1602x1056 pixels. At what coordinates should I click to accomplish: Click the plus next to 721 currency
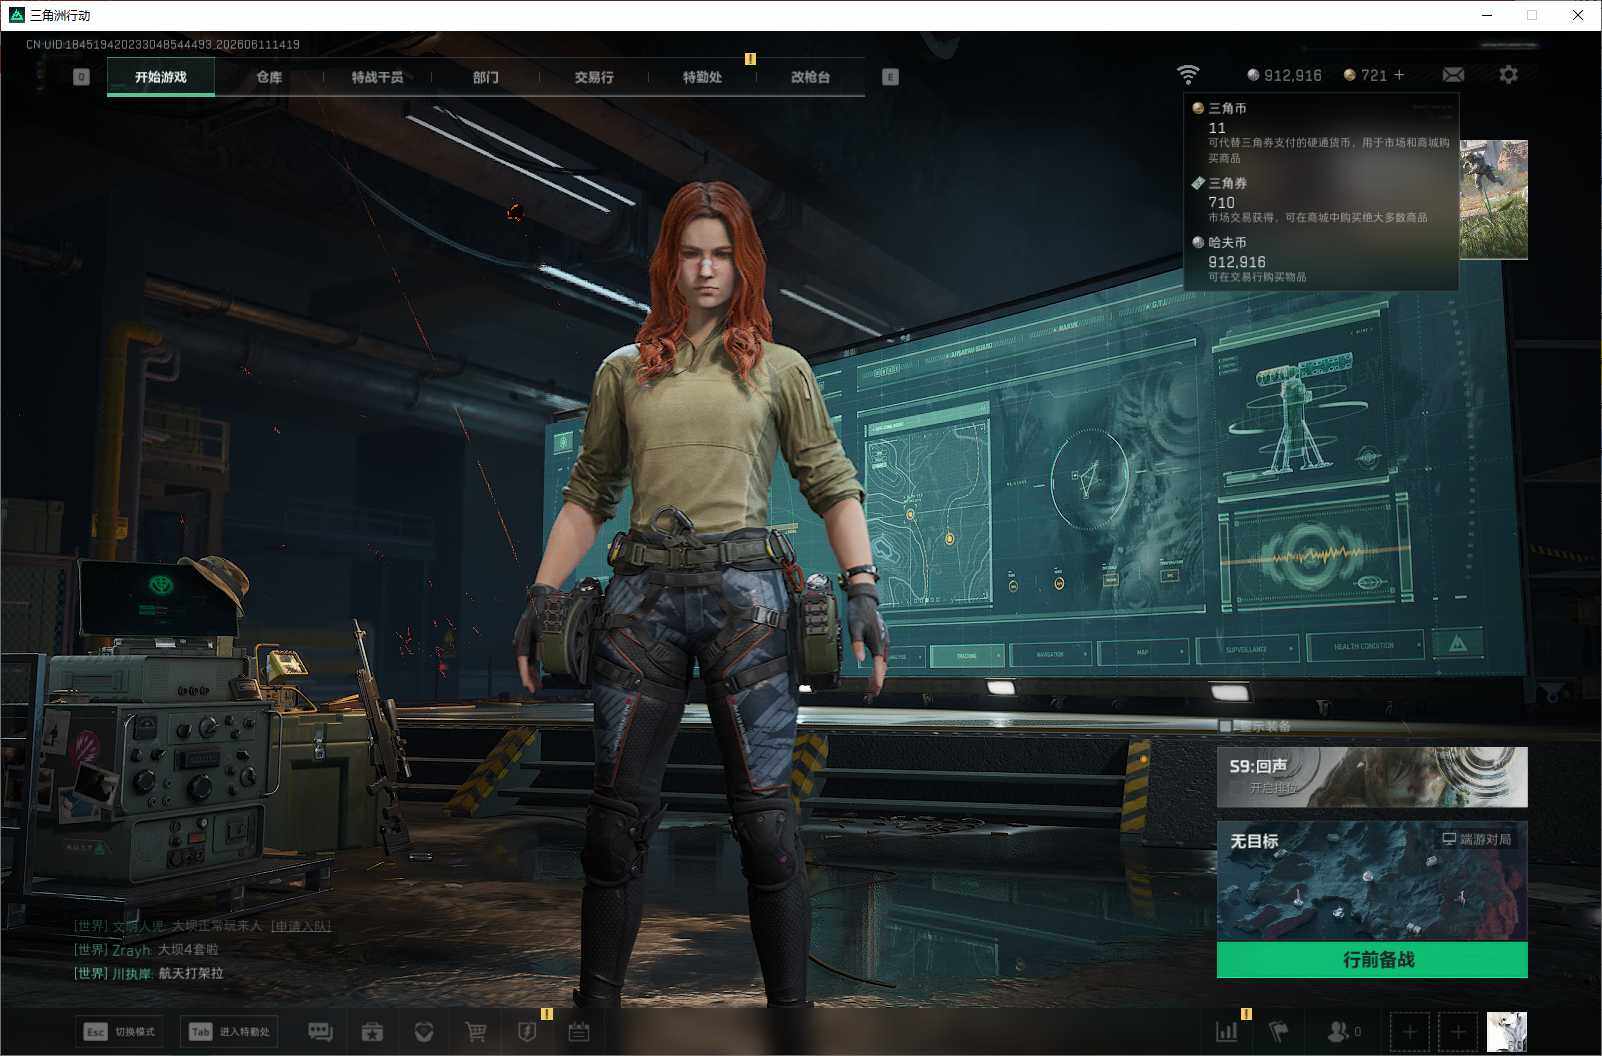[1398, 75]
